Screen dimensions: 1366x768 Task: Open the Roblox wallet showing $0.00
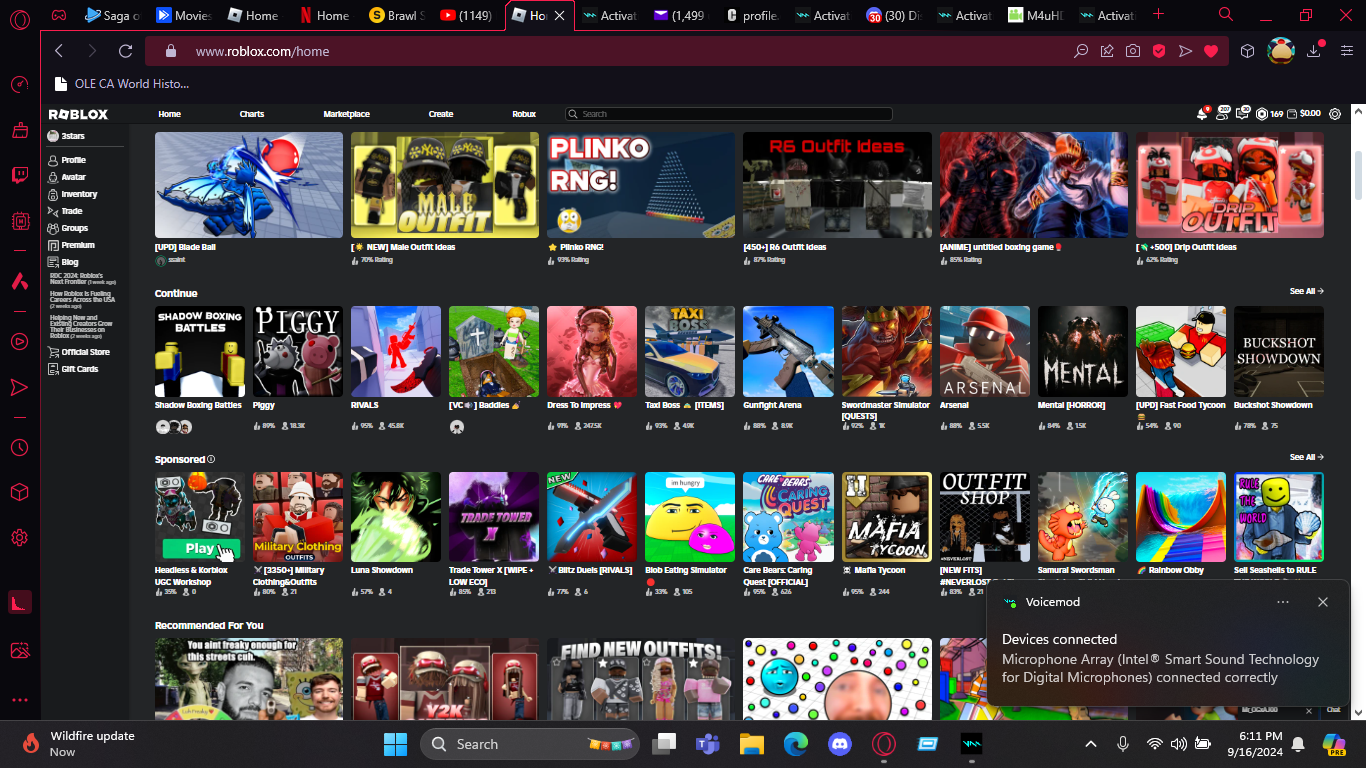coord(1304,114)
